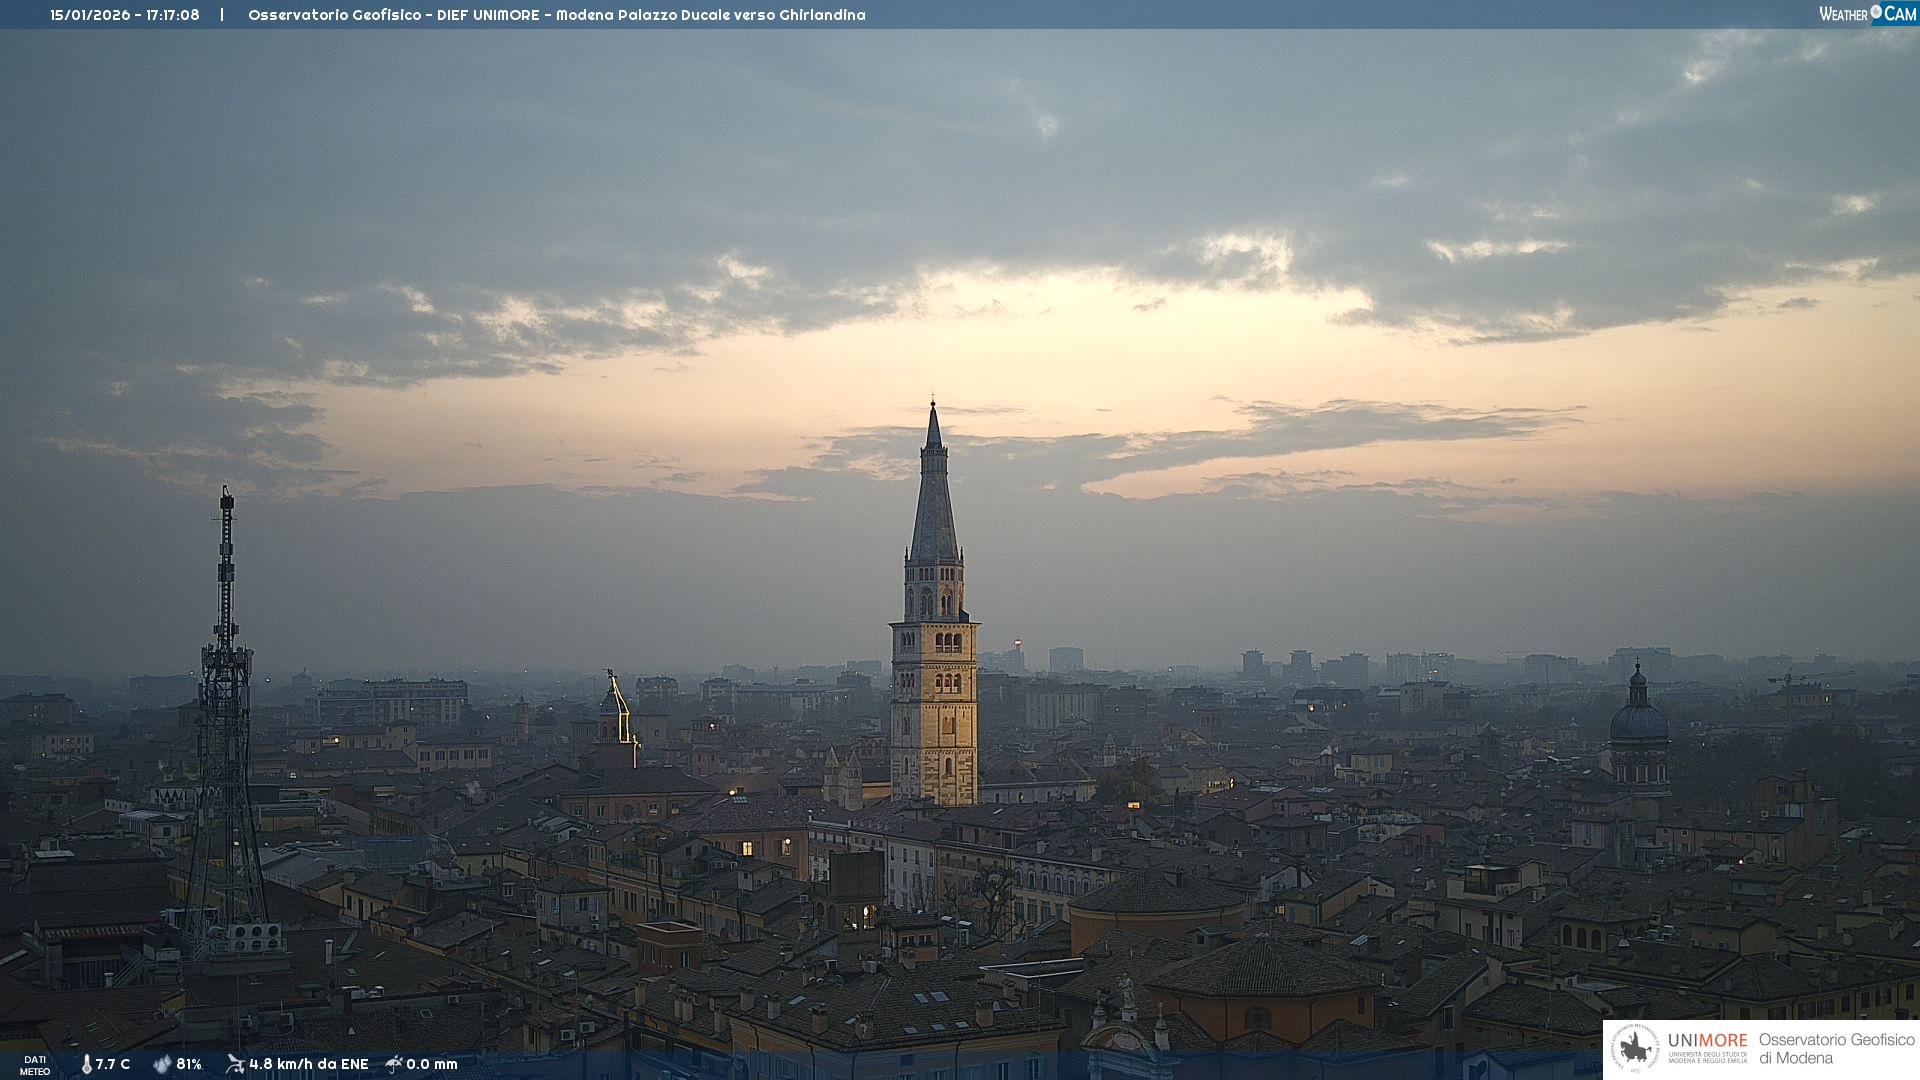Image resolution: width=1920 pixels, height=1080 pixels.
Task: Click the DATI METEO label
Action: 35,1065
